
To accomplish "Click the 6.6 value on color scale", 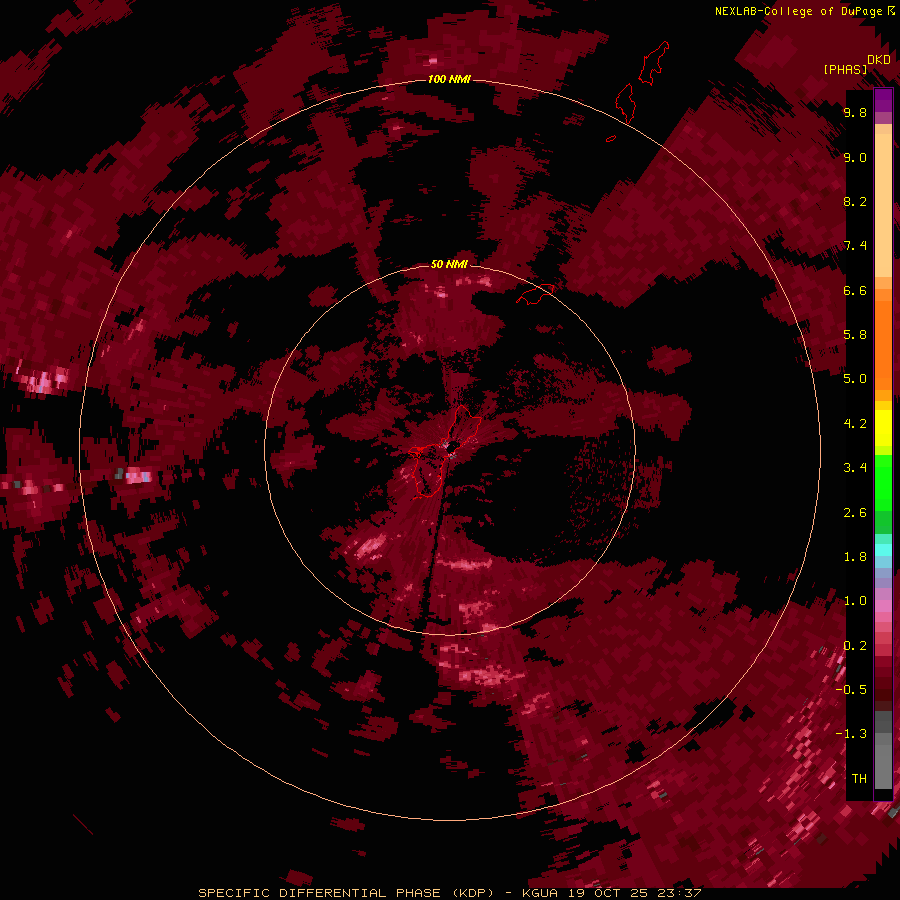I will 855,290.
